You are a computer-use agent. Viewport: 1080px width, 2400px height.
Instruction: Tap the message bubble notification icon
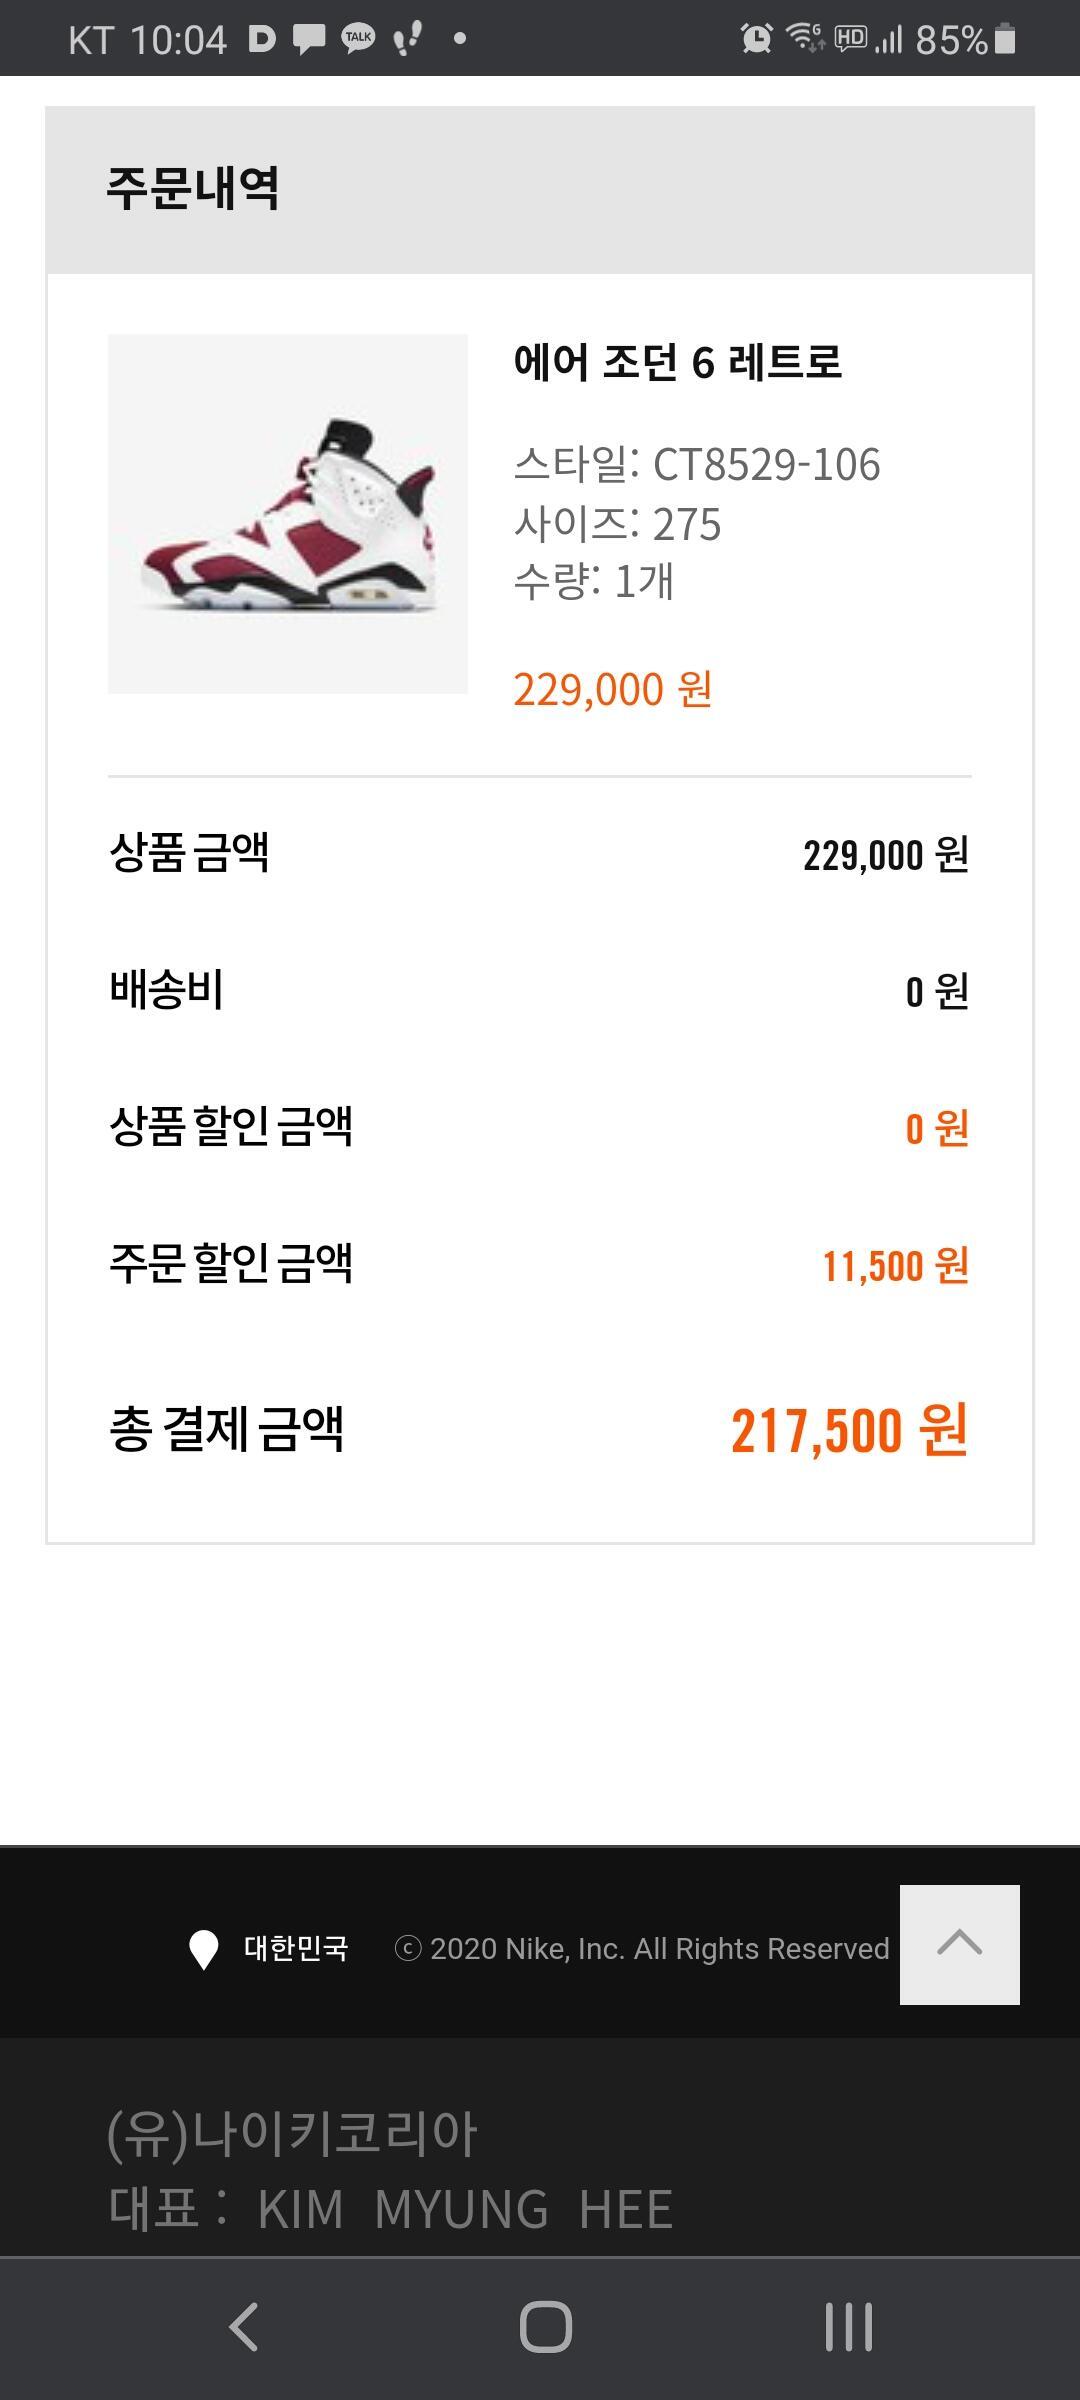309,39
